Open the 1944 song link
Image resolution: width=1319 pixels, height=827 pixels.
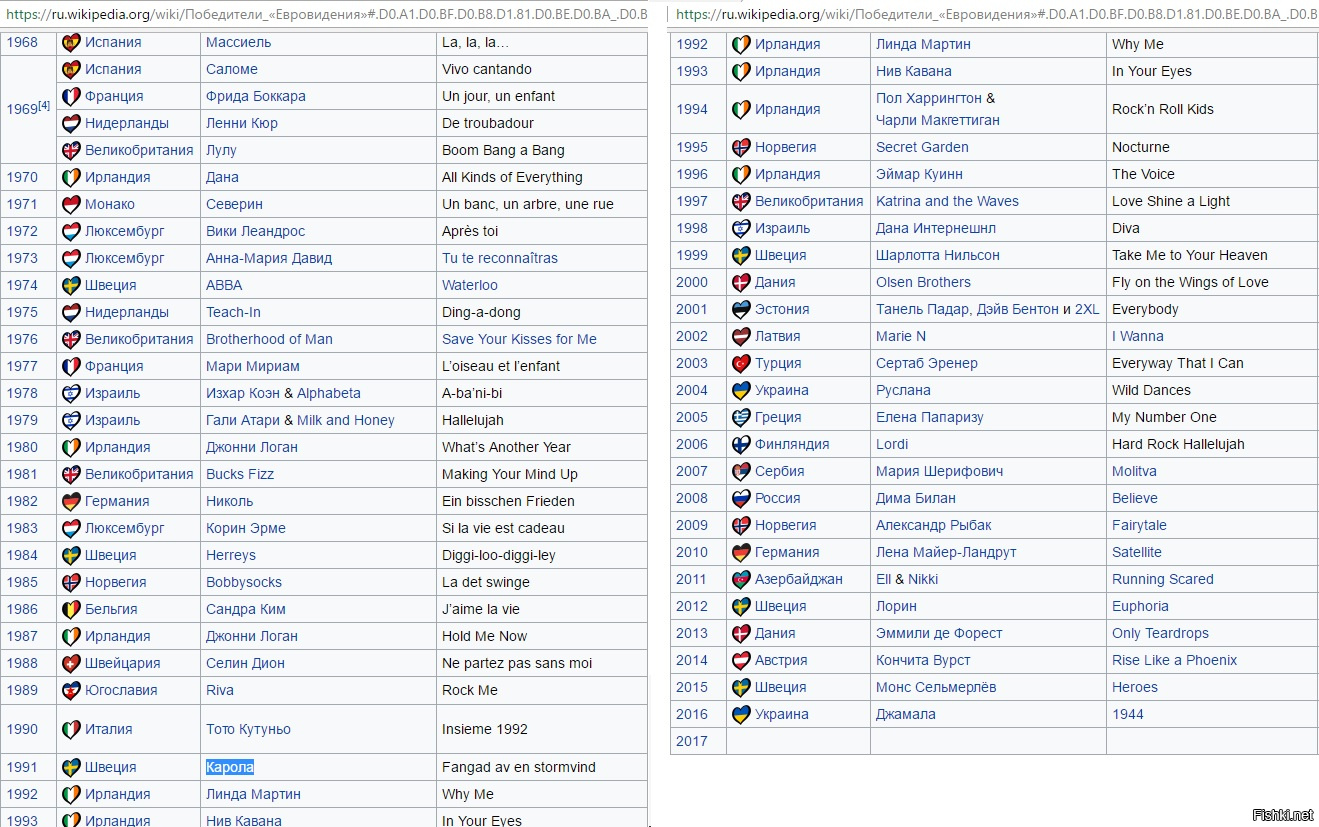pos(1128,715)
